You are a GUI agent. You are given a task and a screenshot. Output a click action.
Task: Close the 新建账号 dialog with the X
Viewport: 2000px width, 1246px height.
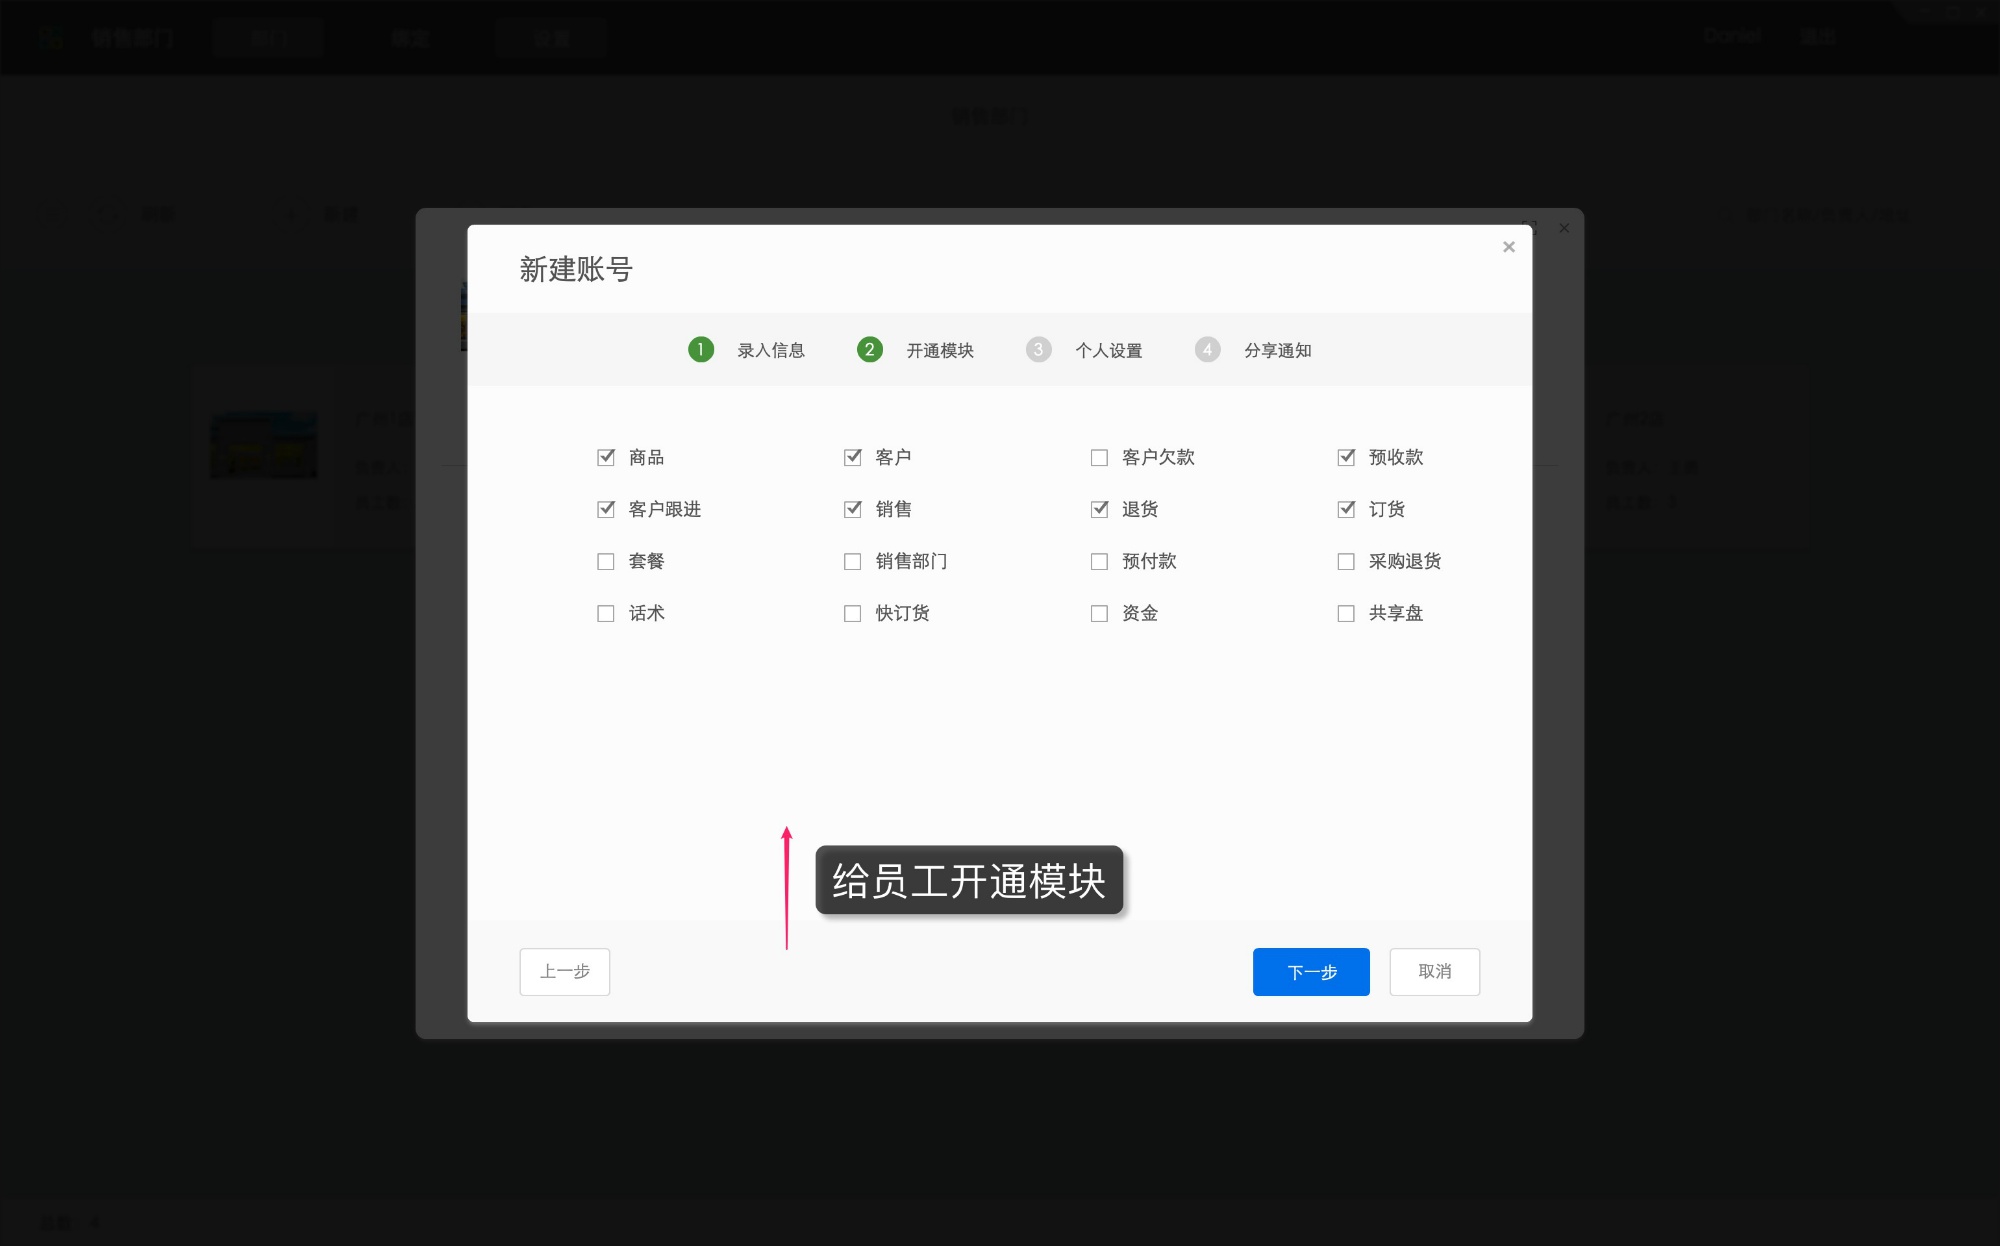[x=1509, y=247]
